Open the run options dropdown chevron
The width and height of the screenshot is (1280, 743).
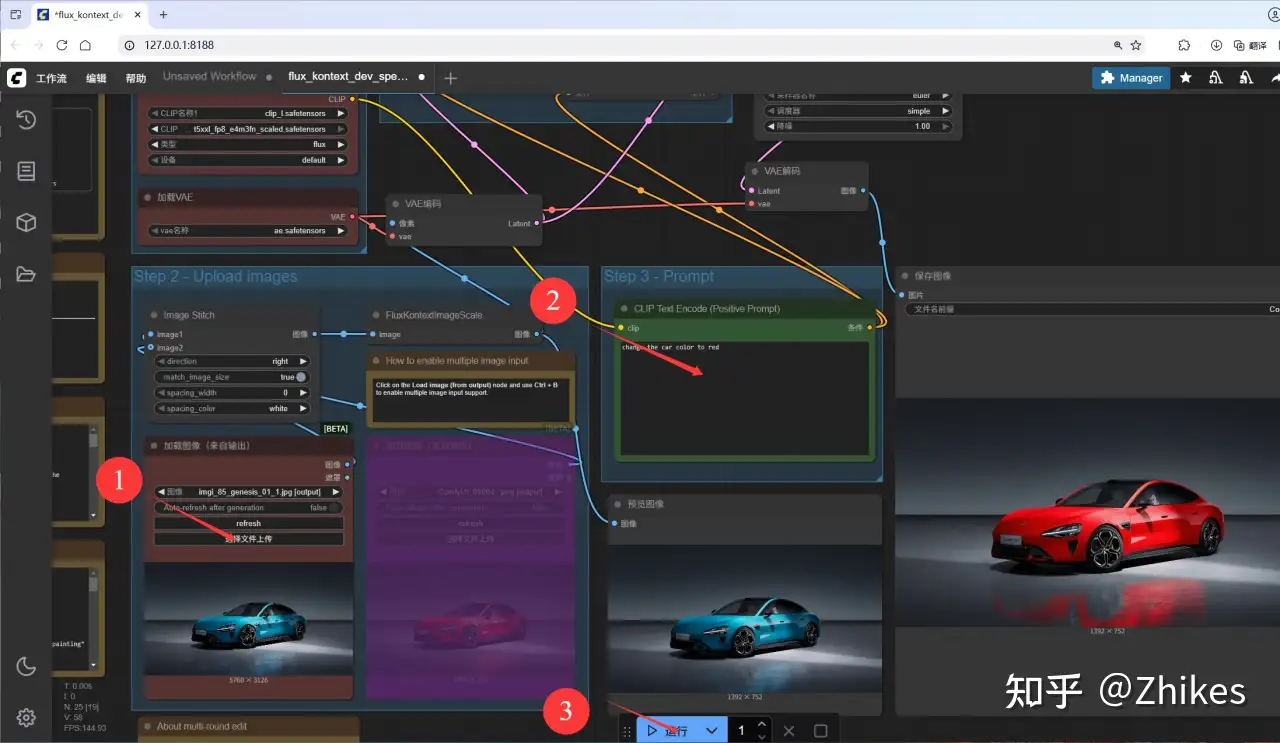tap(711, 731)
